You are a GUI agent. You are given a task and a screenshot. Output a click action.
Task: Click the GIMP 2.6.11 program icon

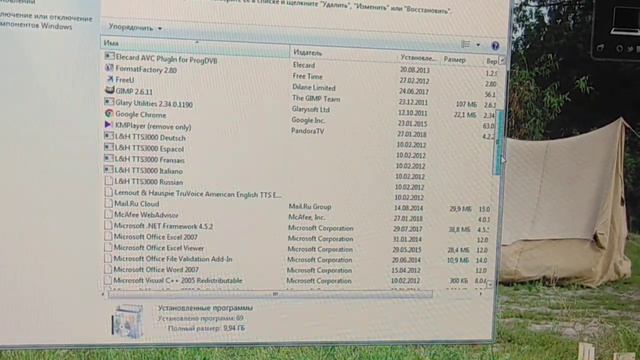(x=109, y=90)
